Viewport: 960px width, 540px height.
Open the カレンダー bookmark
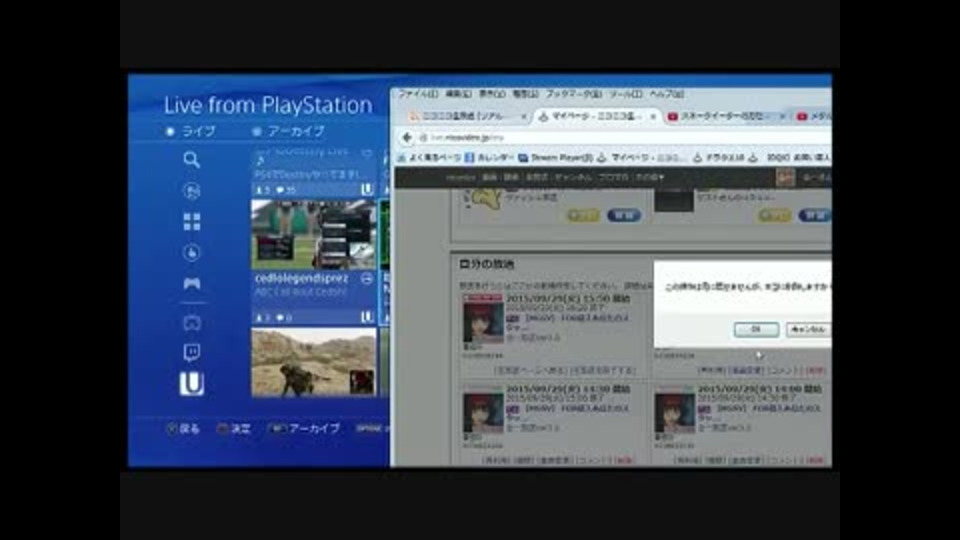(489, 158)
